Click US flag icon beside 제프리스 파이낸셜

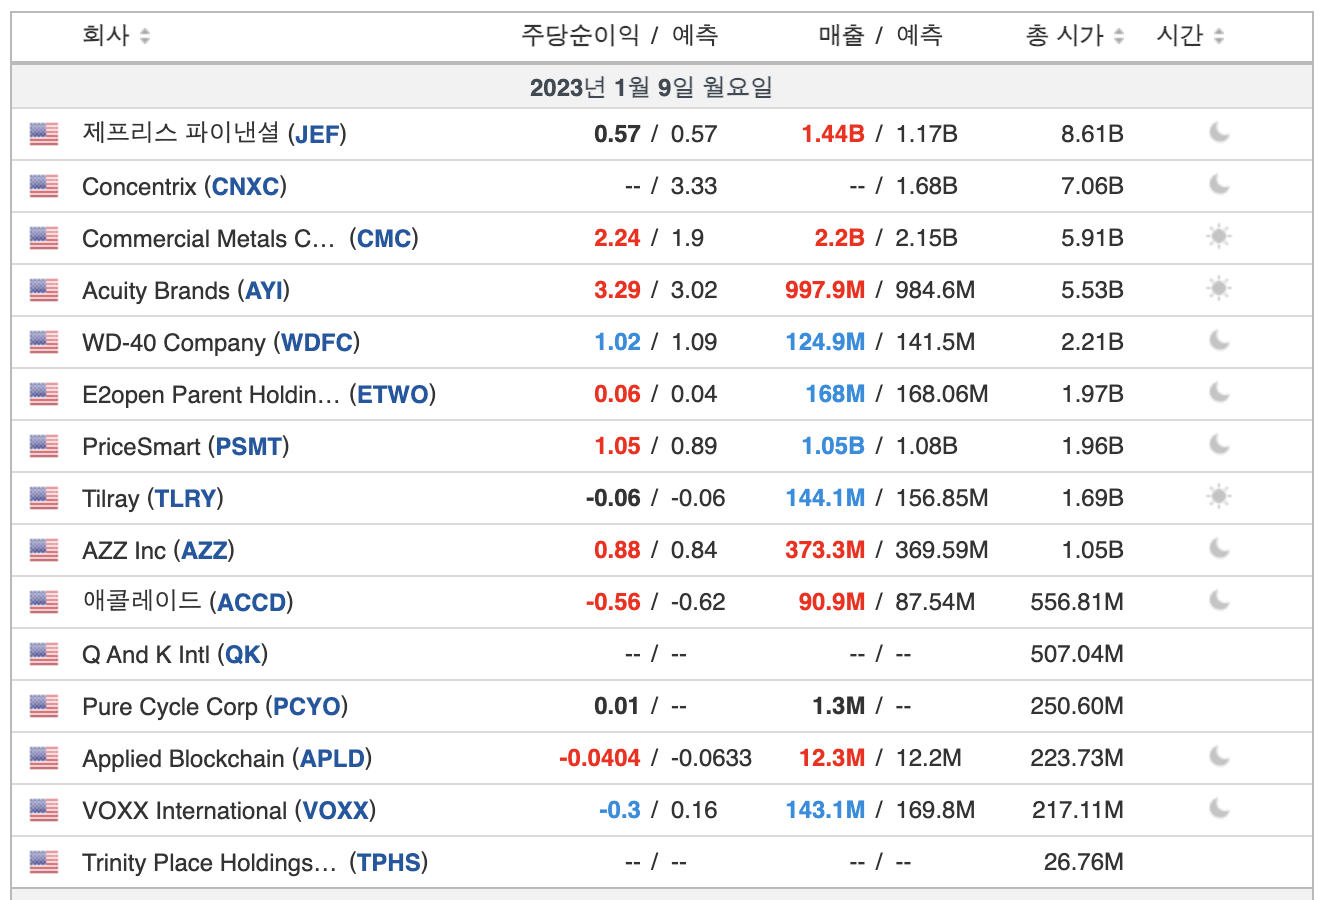[x=44, y=134]
